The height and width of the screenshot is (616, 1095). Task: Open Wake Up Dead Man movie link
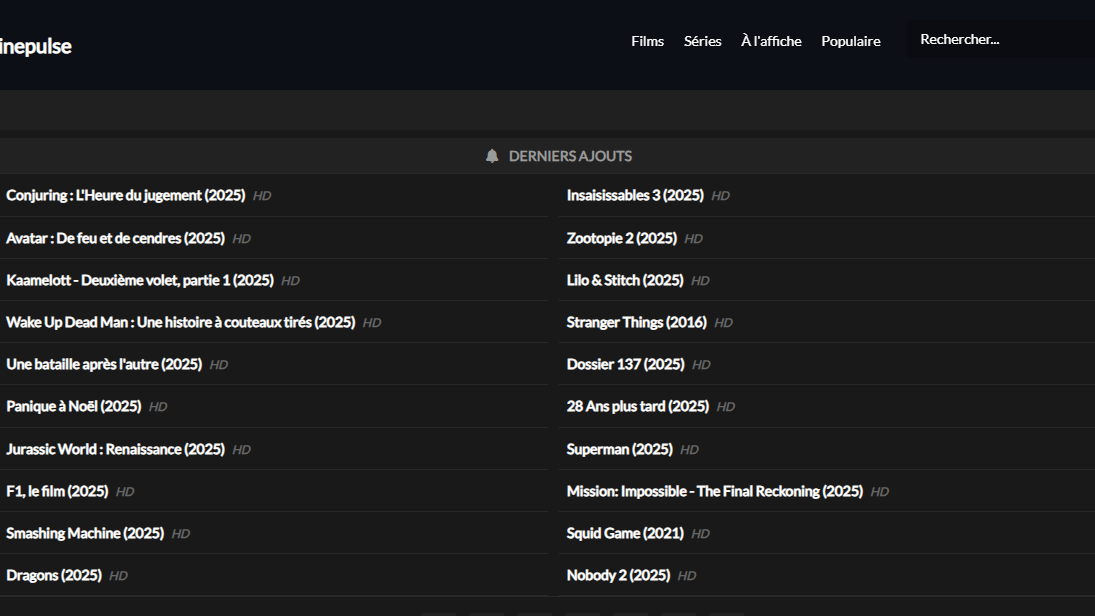181,323
